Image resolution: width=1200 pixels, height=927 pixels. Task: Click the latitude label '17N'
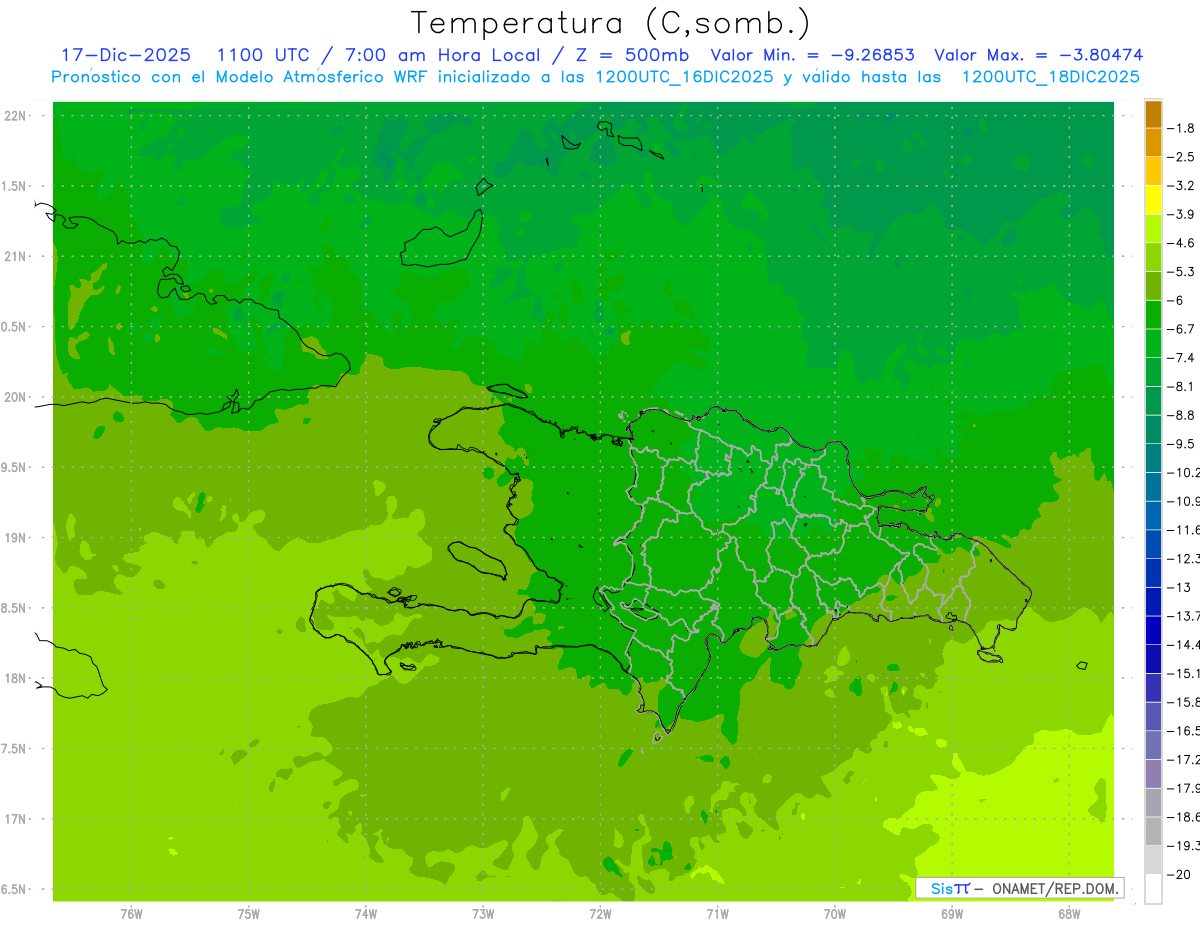coord(17,820)
